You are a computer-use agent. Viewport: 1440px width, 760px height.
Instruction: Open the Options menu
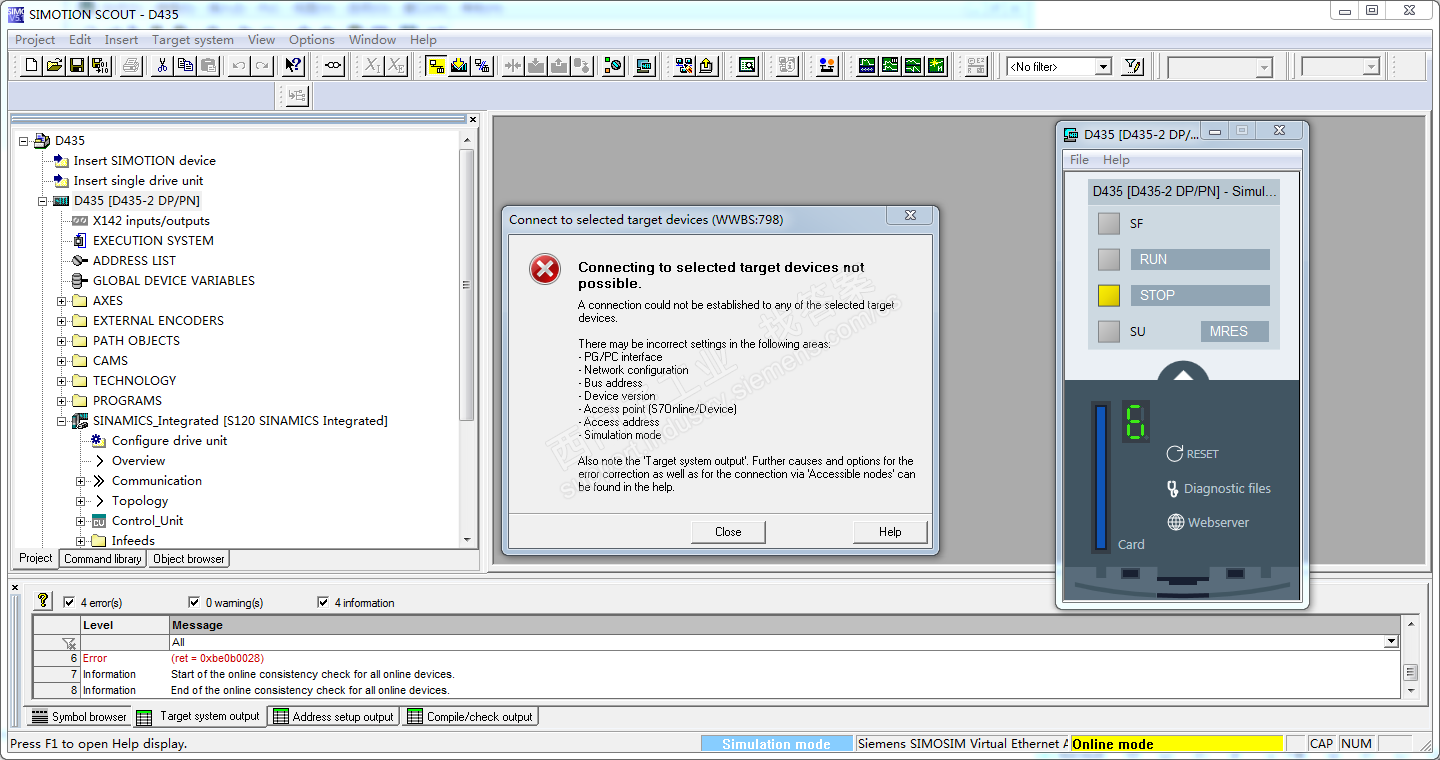(x=312, y=40)
